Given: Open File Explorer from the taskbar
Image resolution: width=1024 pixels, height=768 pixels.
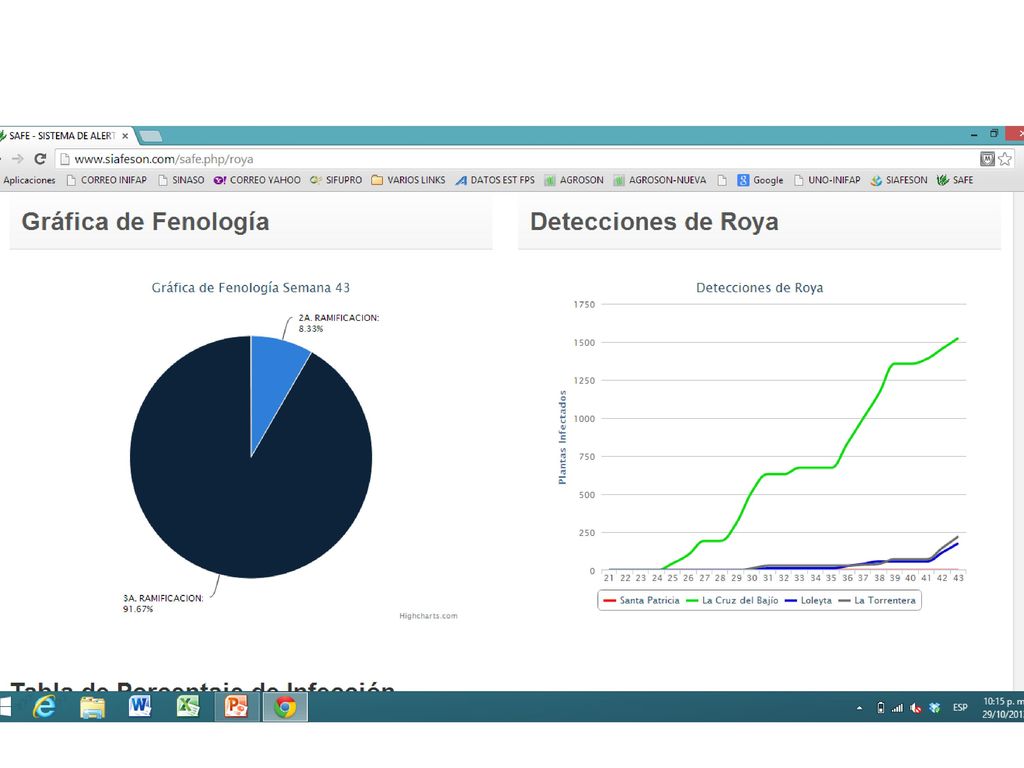Looking at the screenshot, I should click(92, 707).
